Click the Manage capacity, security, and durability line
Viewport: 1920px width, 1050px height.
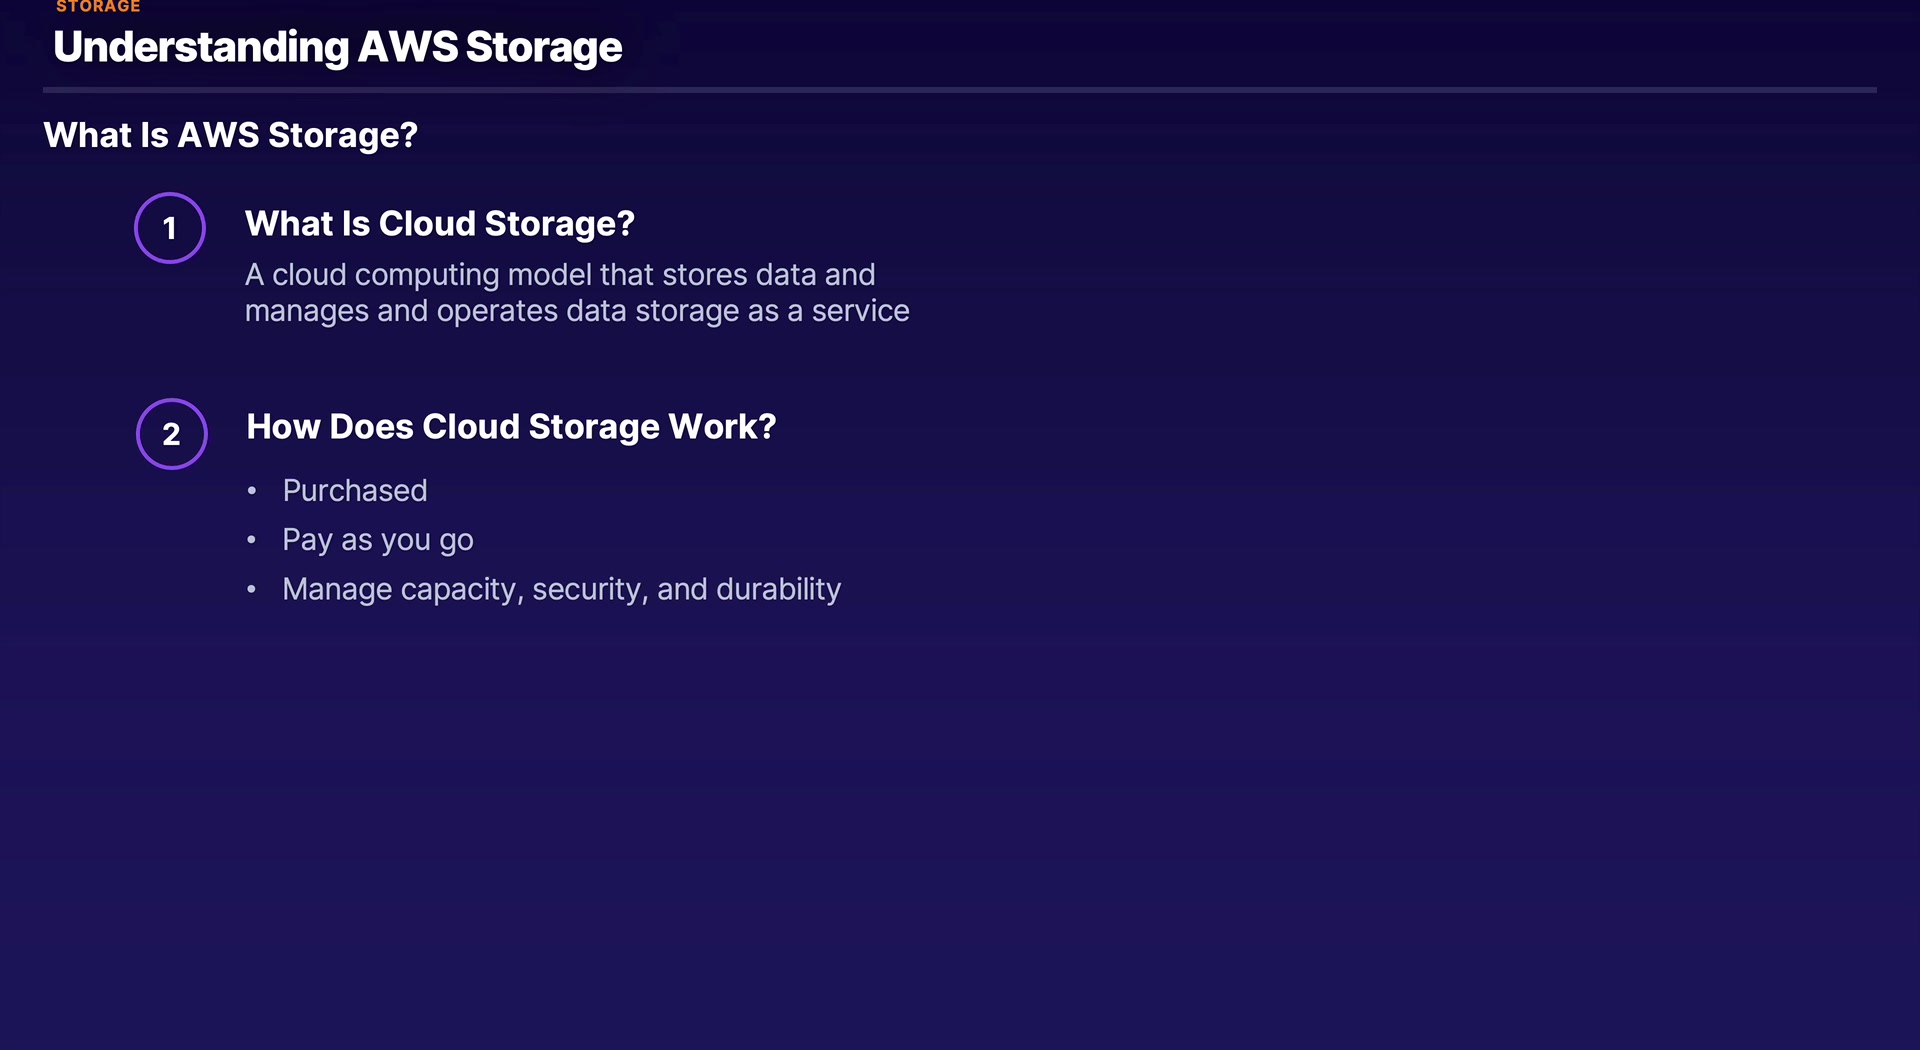tap(561, 589)
